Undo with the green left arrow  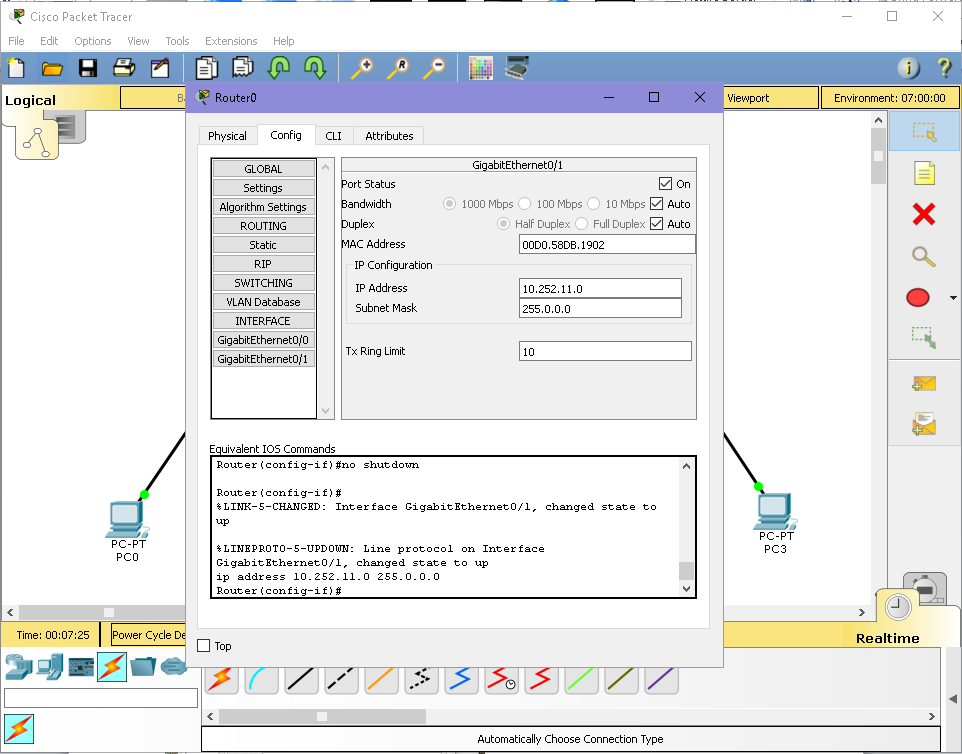279,67
